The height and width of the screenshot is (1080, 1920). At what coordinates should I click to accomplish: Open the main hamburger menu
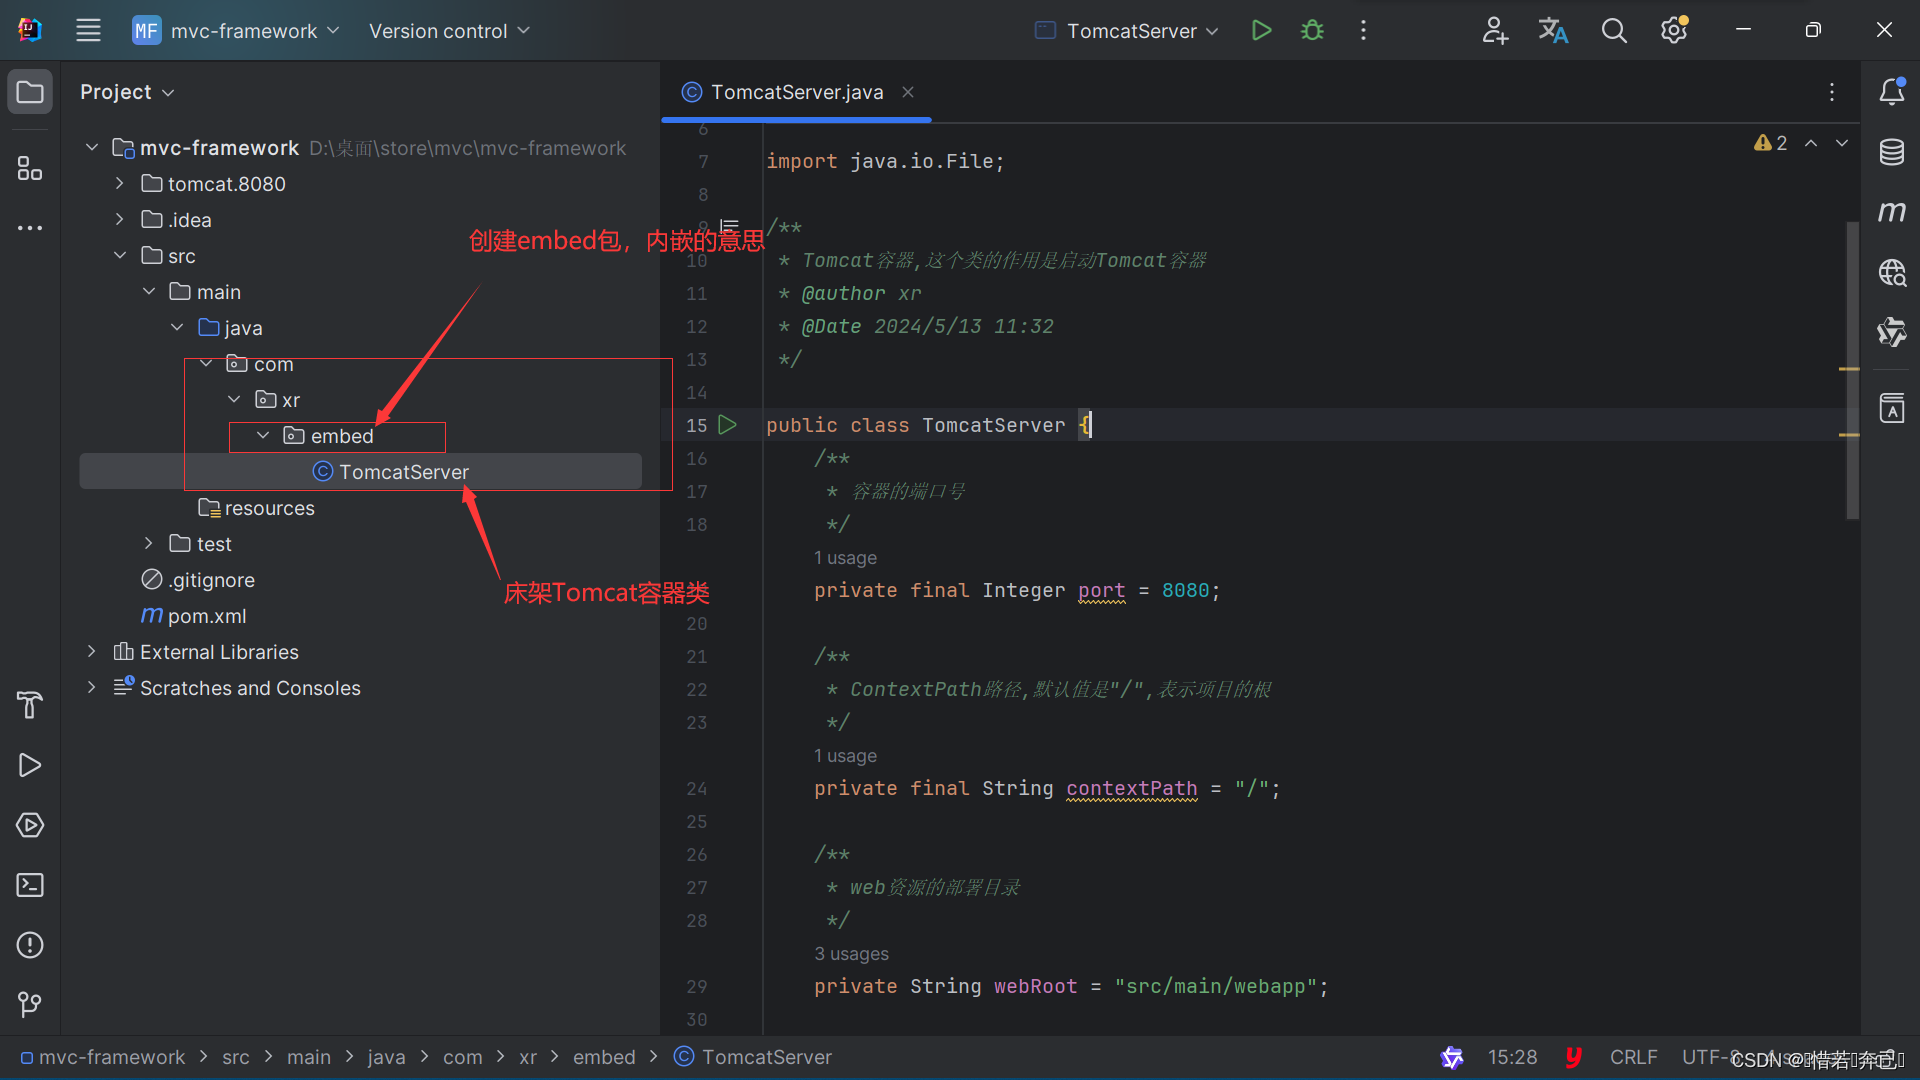point(88,31)
